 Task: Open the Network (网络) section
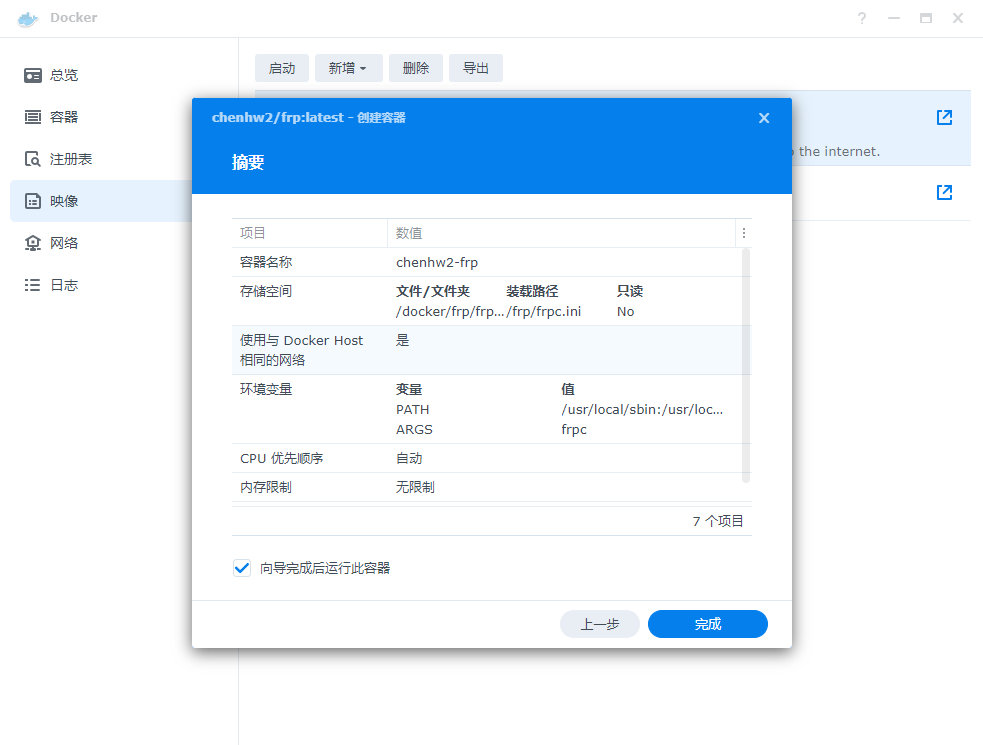click(x=63, y=243)
